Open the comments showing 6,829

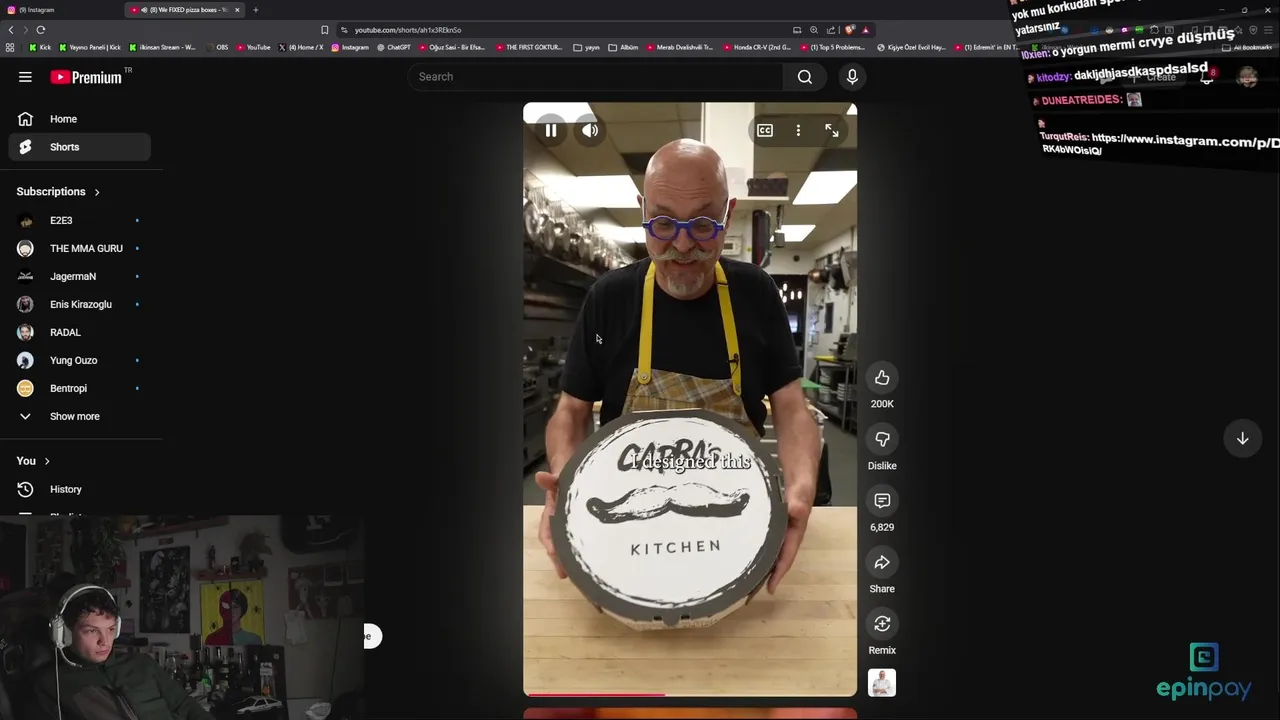882,501
